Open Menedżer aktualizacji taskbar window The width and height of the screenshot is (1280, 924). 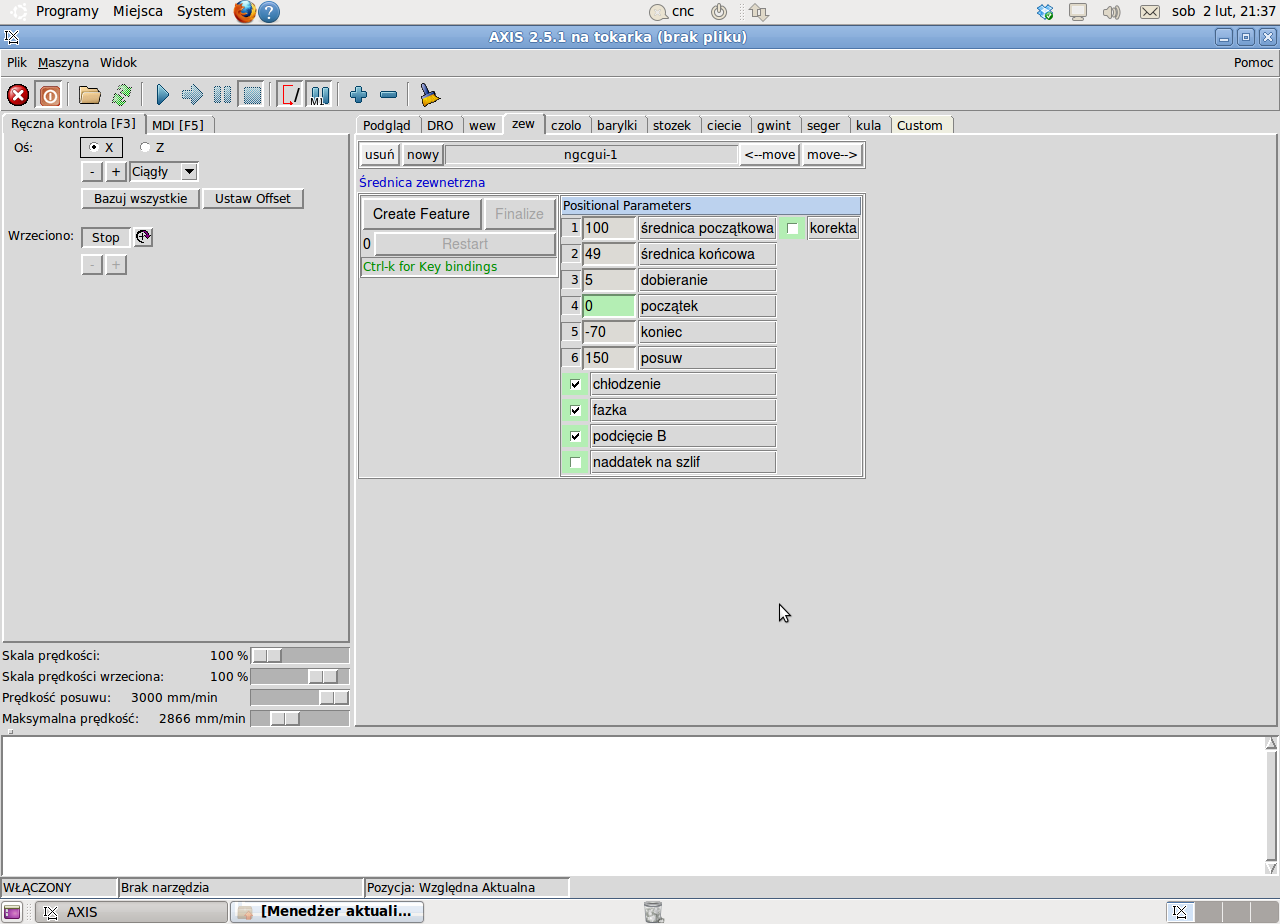point(328,911)
